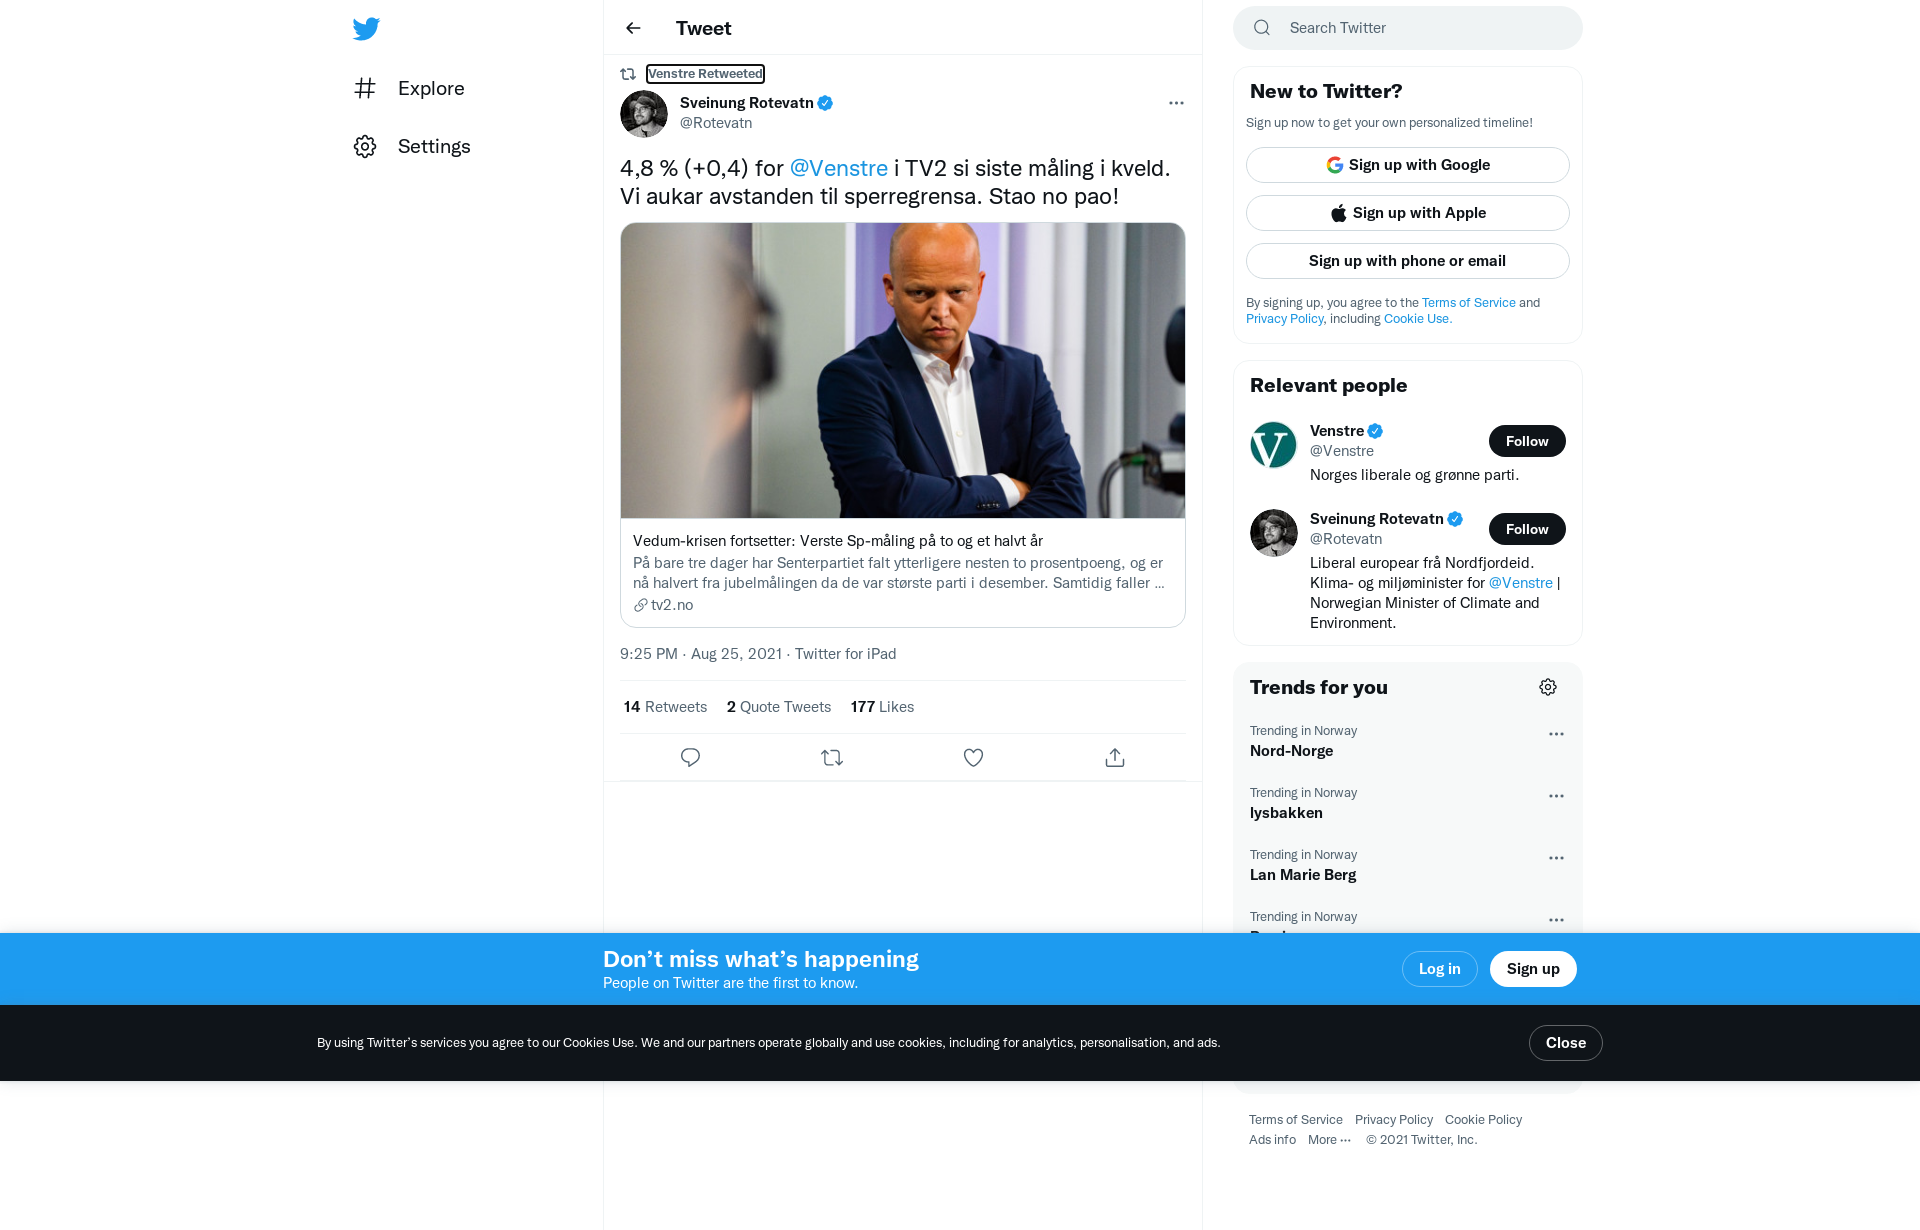This screenshot has width=1920, height=1230.
Task: Click the Twitter bird logo
Action: 366,28
